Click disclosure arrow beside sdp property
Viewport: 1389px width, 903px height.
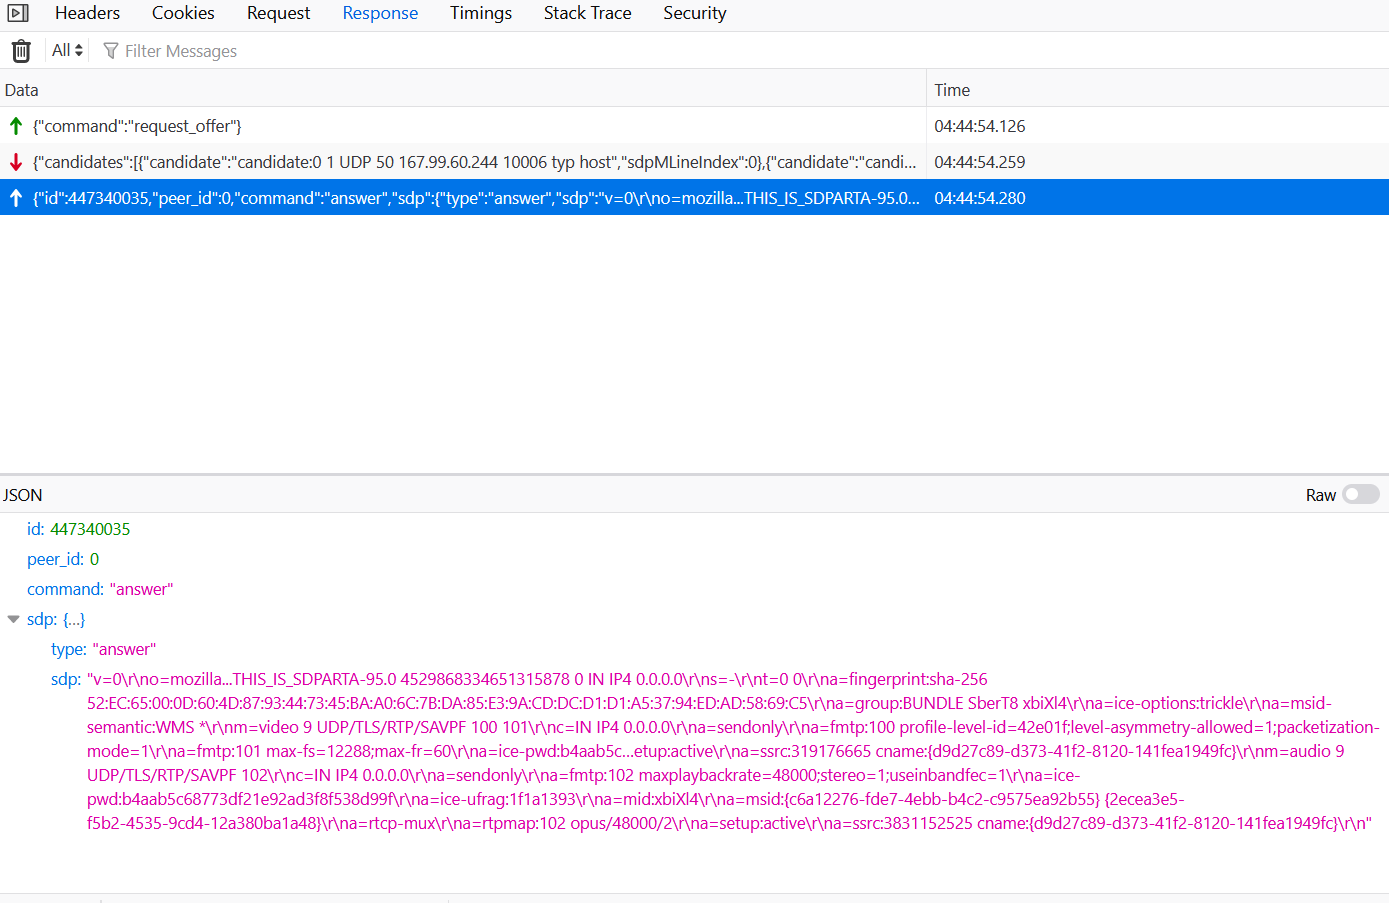click(x=13, y=618)
